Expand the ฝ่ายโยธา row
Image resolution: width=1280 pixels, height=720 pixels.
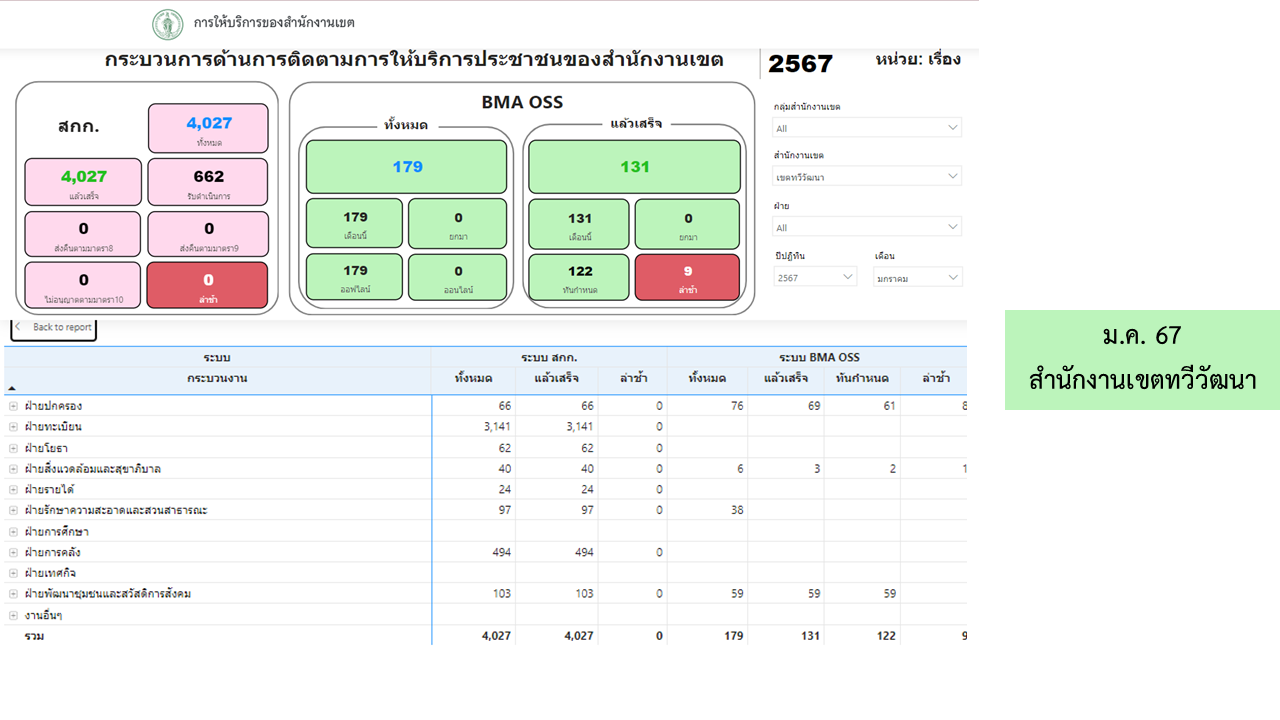[13, 448]
